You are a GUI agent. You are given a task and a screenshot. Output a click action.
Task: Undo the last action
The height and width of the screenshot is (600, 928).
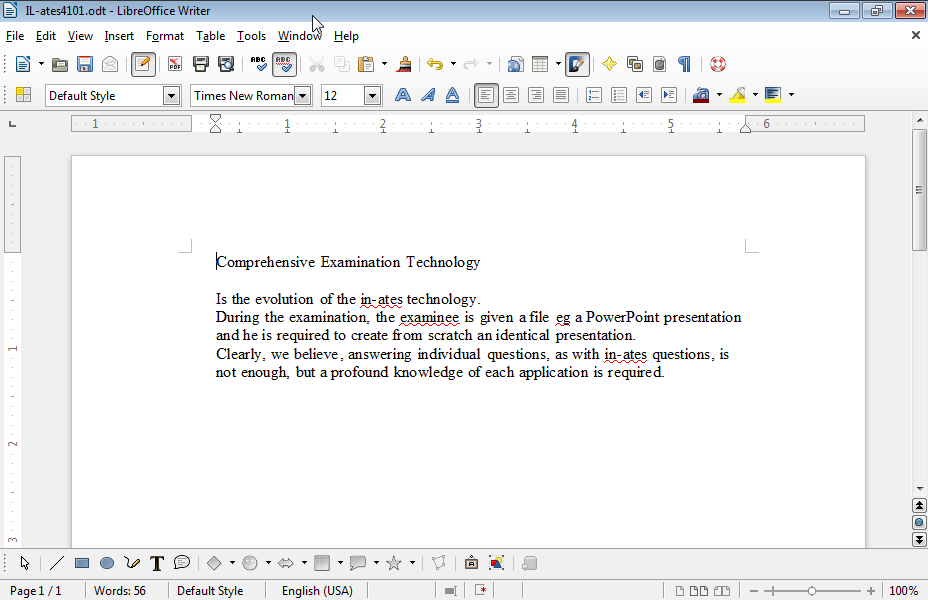click(x=435, y=64)
